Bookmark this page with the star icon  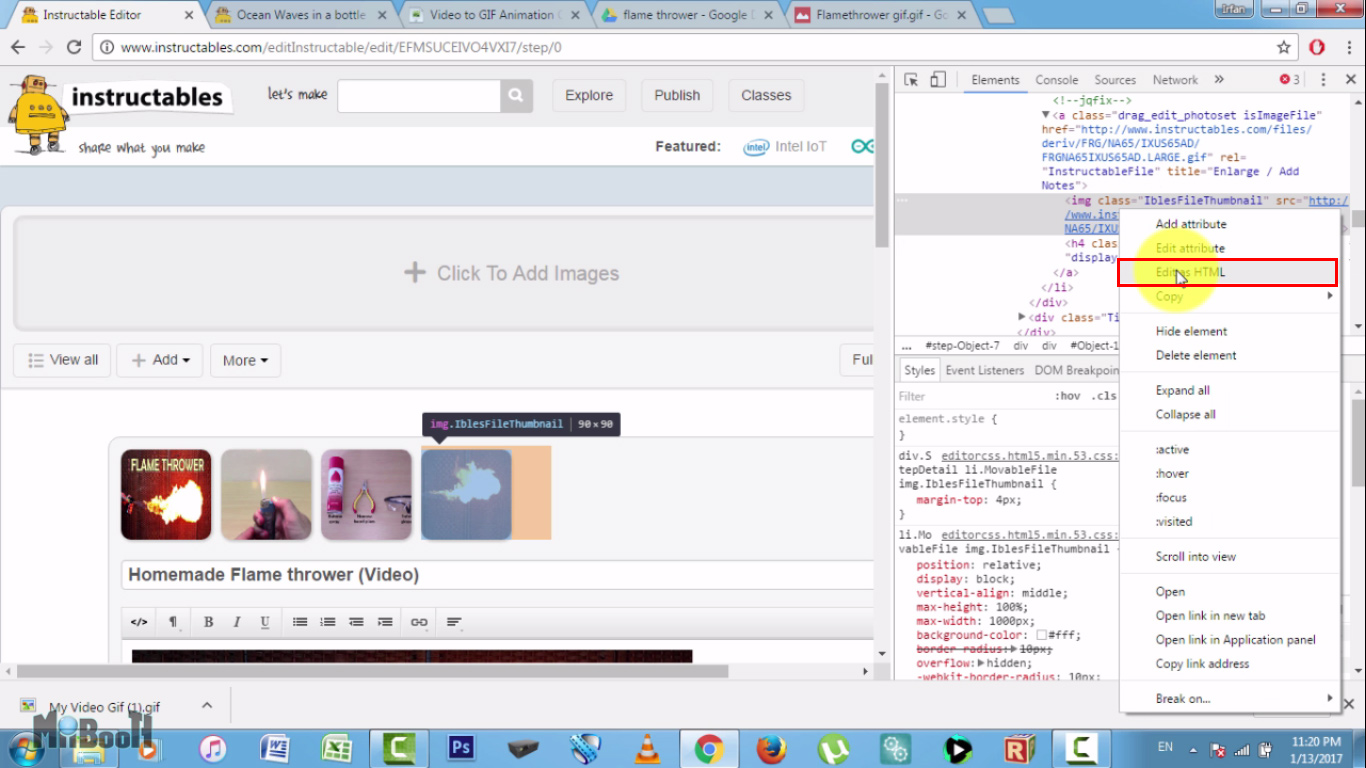pos(1284,47)
